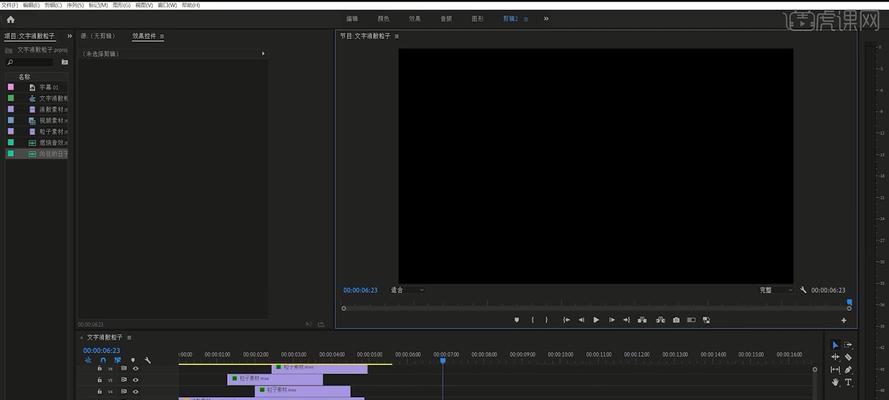889x400 pixels.
Task: Click the Lift button
Action: coord(642,320)
